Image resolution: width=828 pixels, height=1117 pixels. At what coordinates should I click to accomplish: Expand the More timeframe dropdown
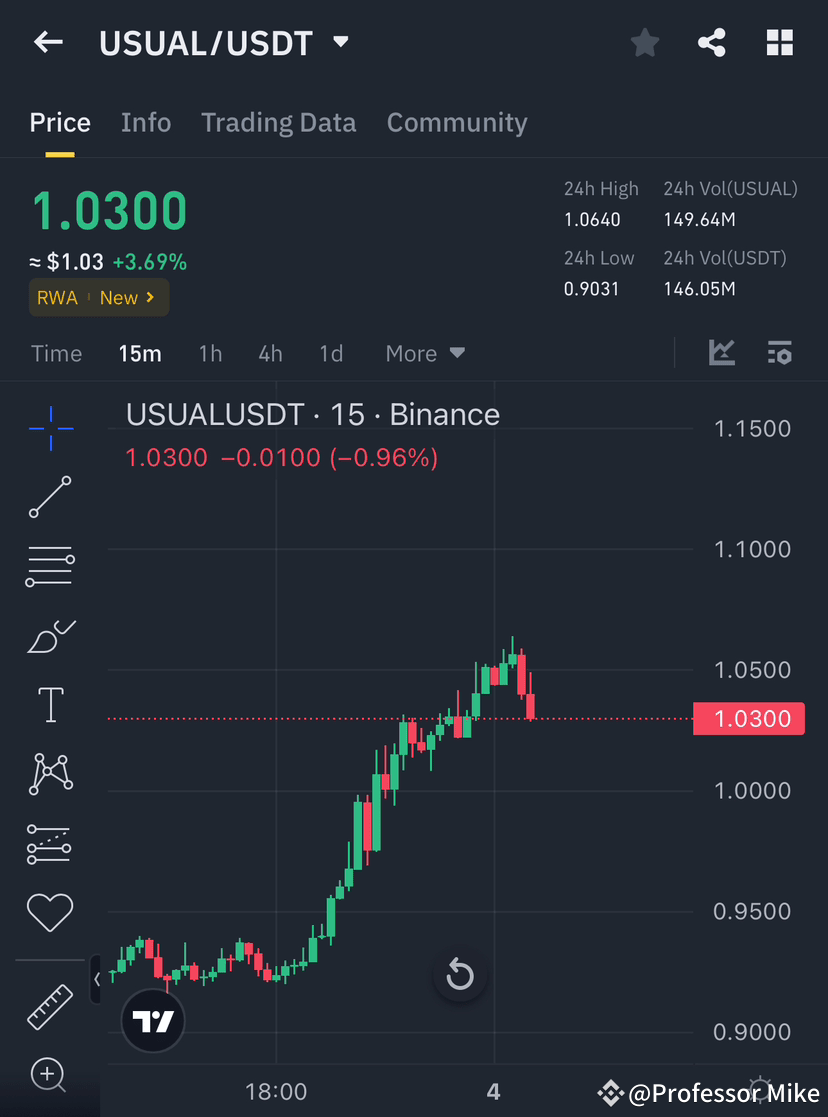point(424,353)
